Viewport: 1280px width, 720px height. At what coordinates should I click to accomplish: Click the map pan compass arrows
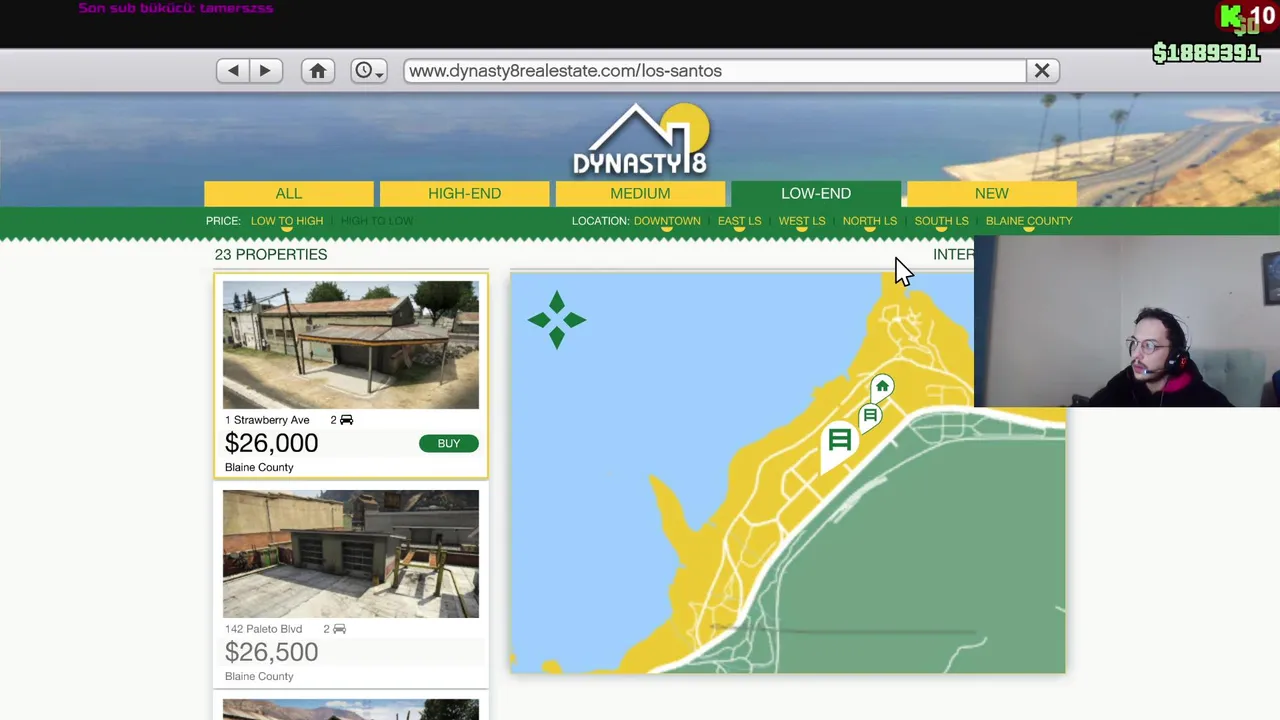click(x=557, y=320)
